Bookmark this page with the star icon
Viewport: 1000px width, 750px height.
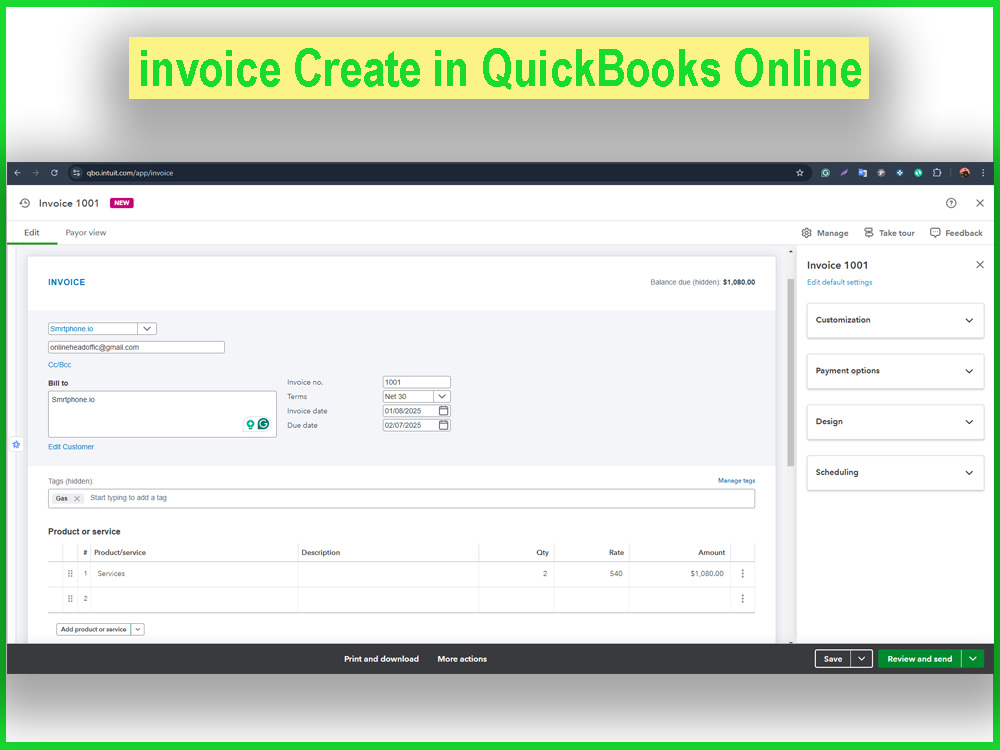[x=800, y=173]
